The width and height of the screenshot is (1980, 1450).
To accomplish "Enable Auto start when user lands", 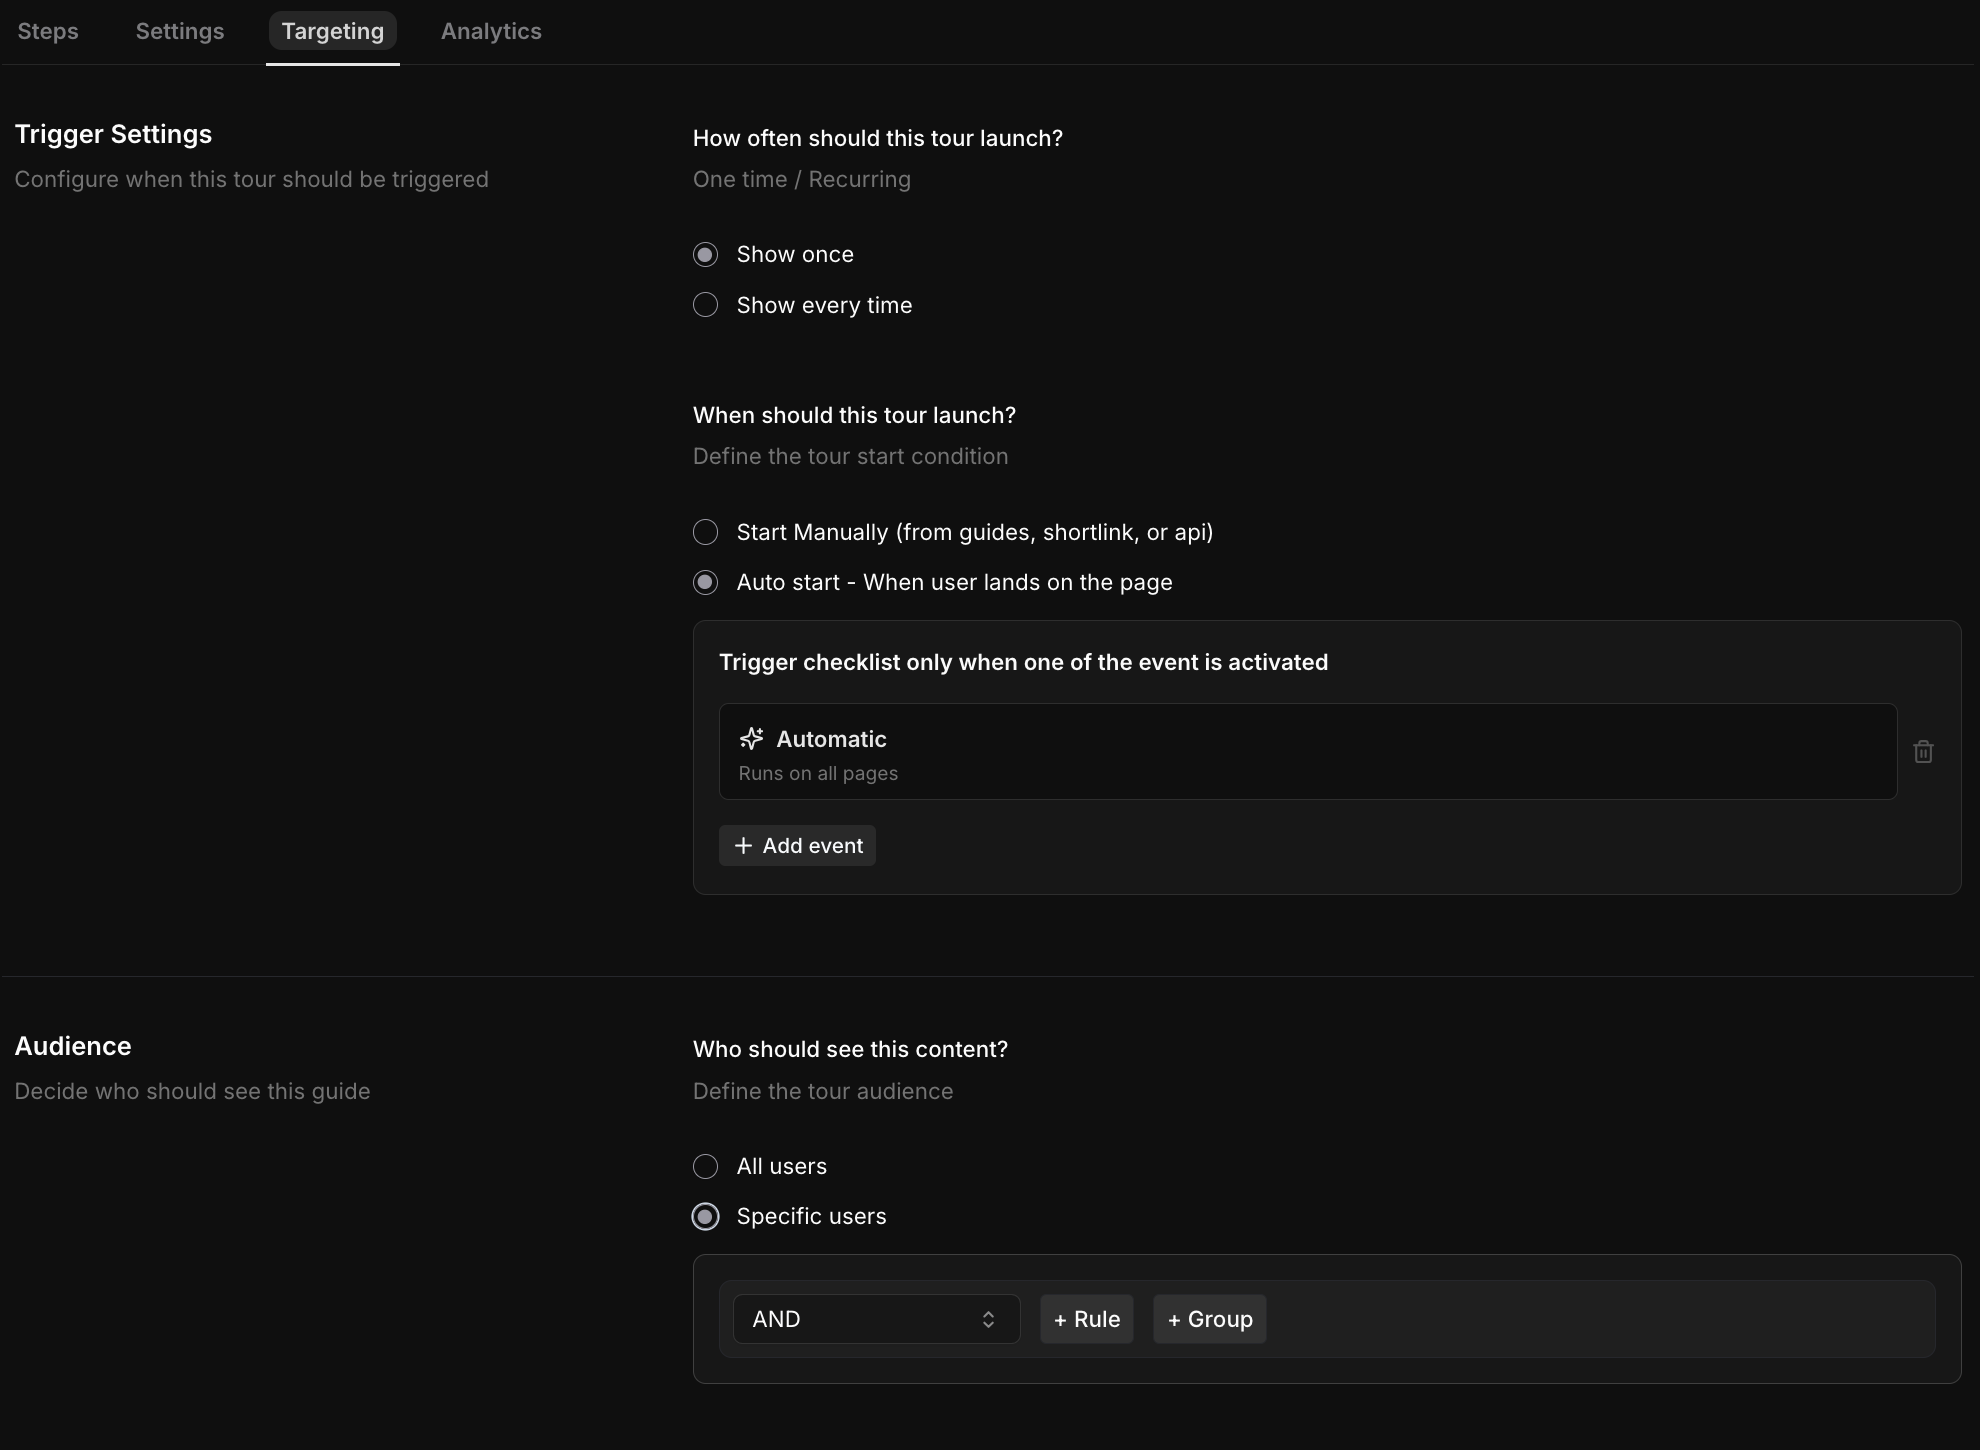I will point(706,583).
